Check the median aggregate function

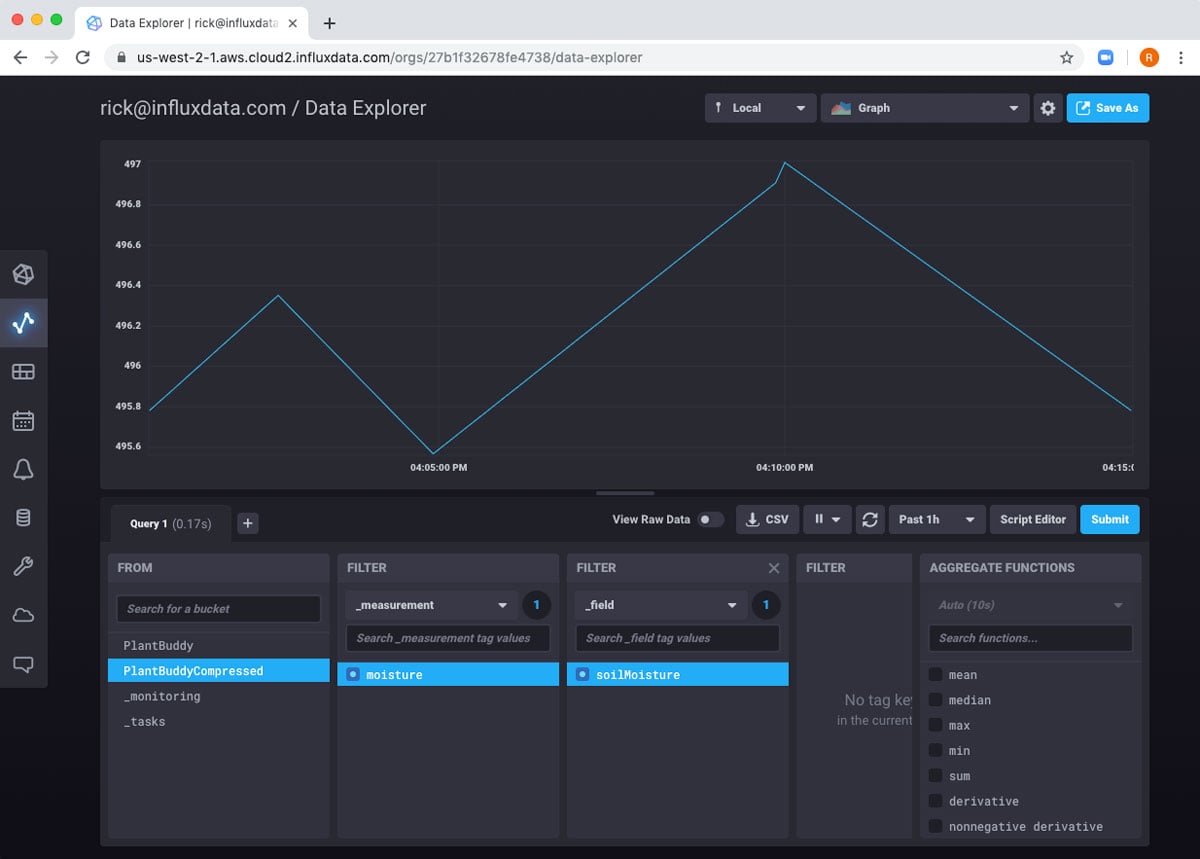(935, 700)
